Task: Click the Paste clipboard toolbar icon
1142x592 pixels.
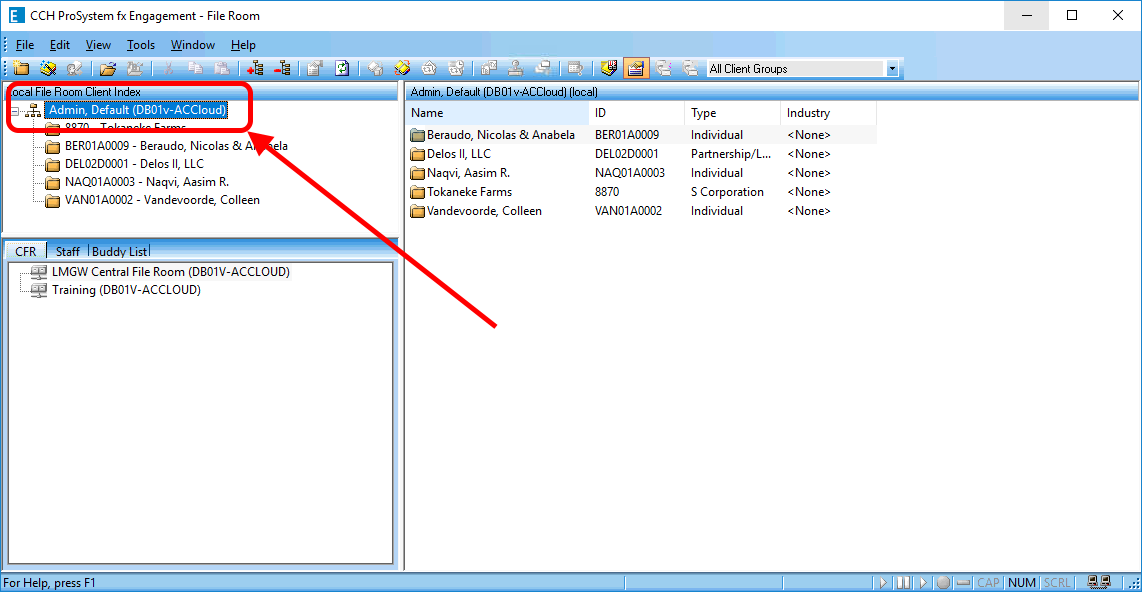Action: click(222, 68)
